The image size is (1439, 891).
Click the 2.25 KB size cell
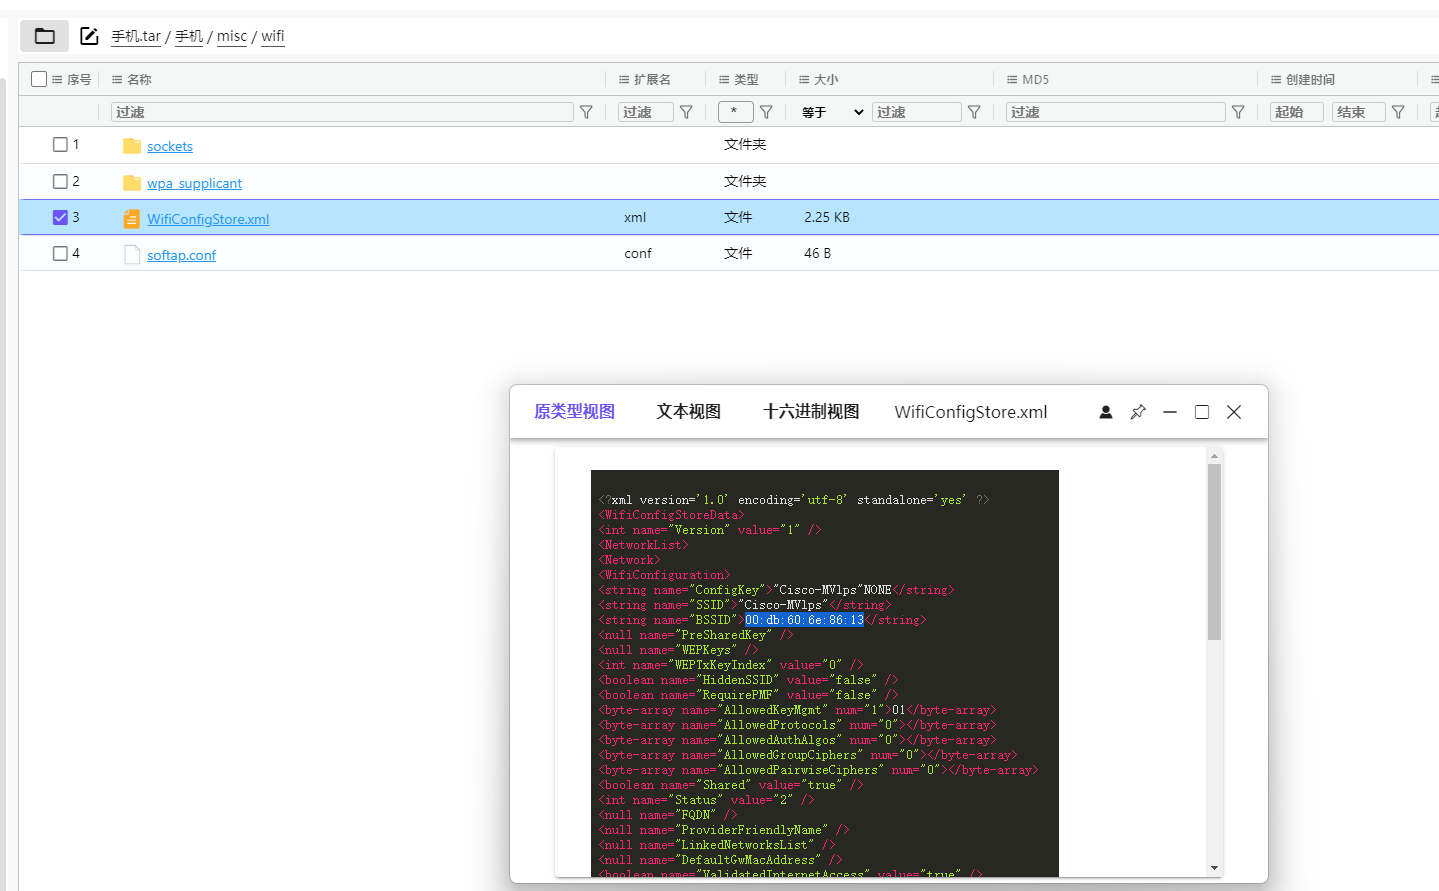coord(827,217)
